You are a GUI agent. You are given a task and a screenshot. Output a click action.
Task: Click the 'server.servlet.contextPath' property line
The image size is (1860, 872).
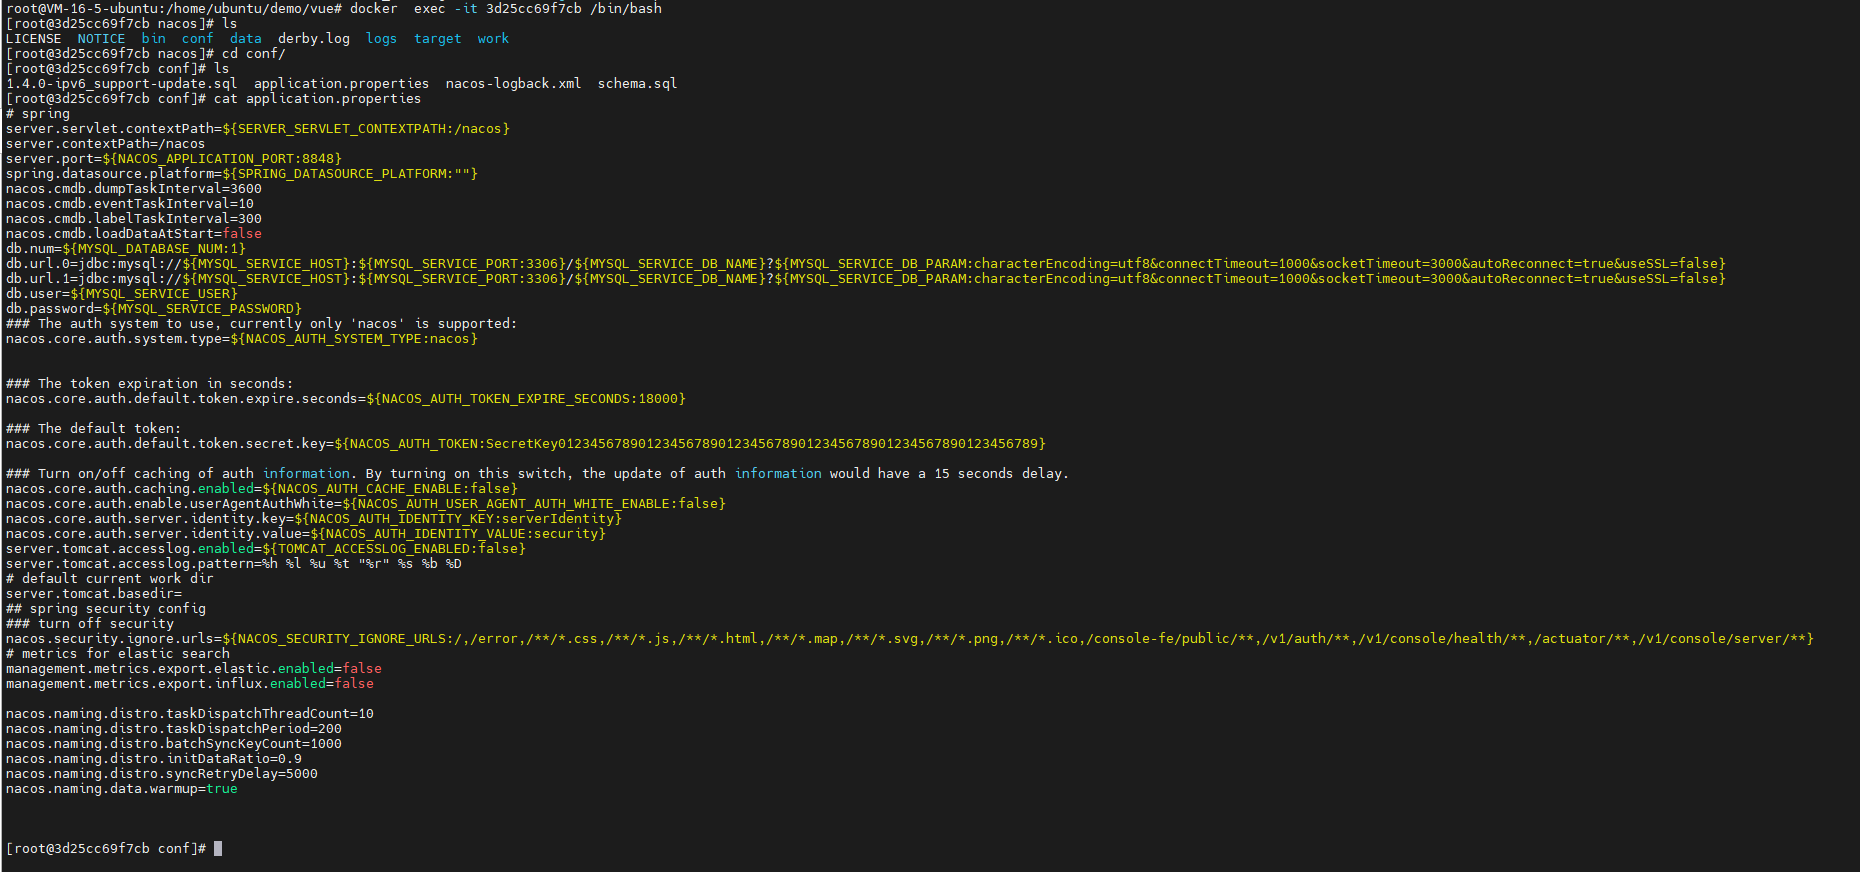(258, 129)
